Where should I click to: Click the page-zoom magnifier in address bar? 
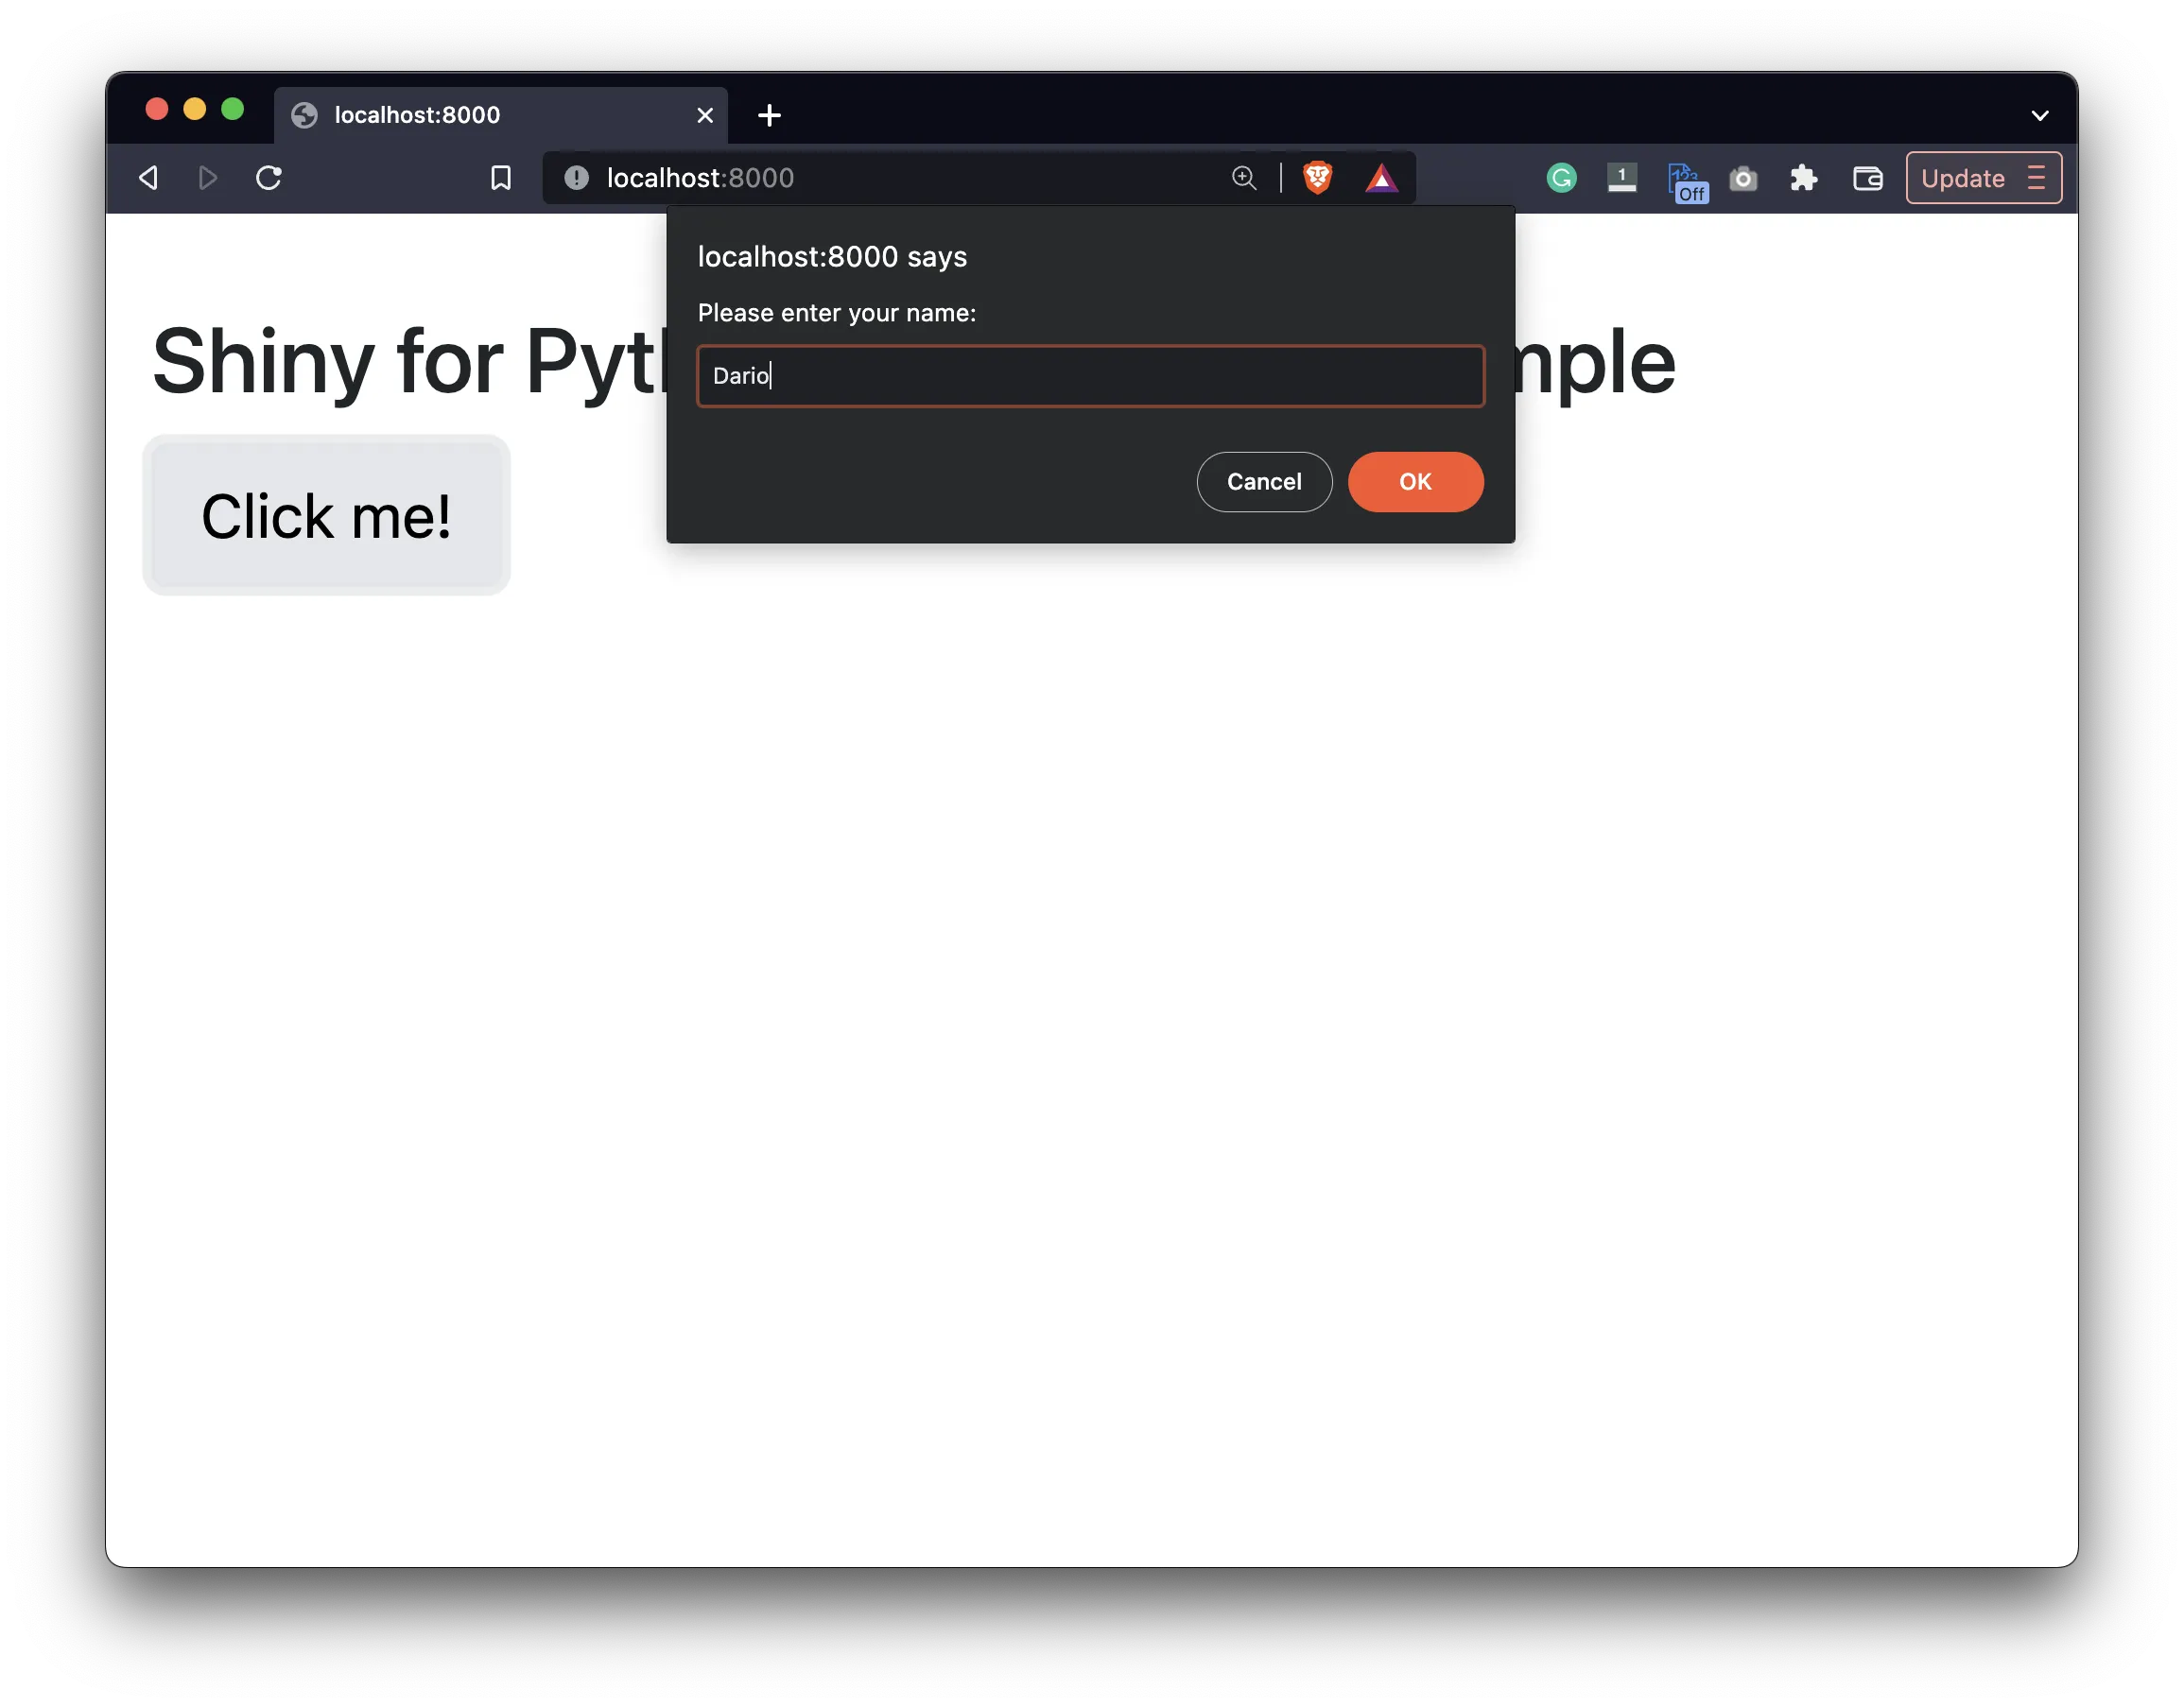pos(1243,177)
